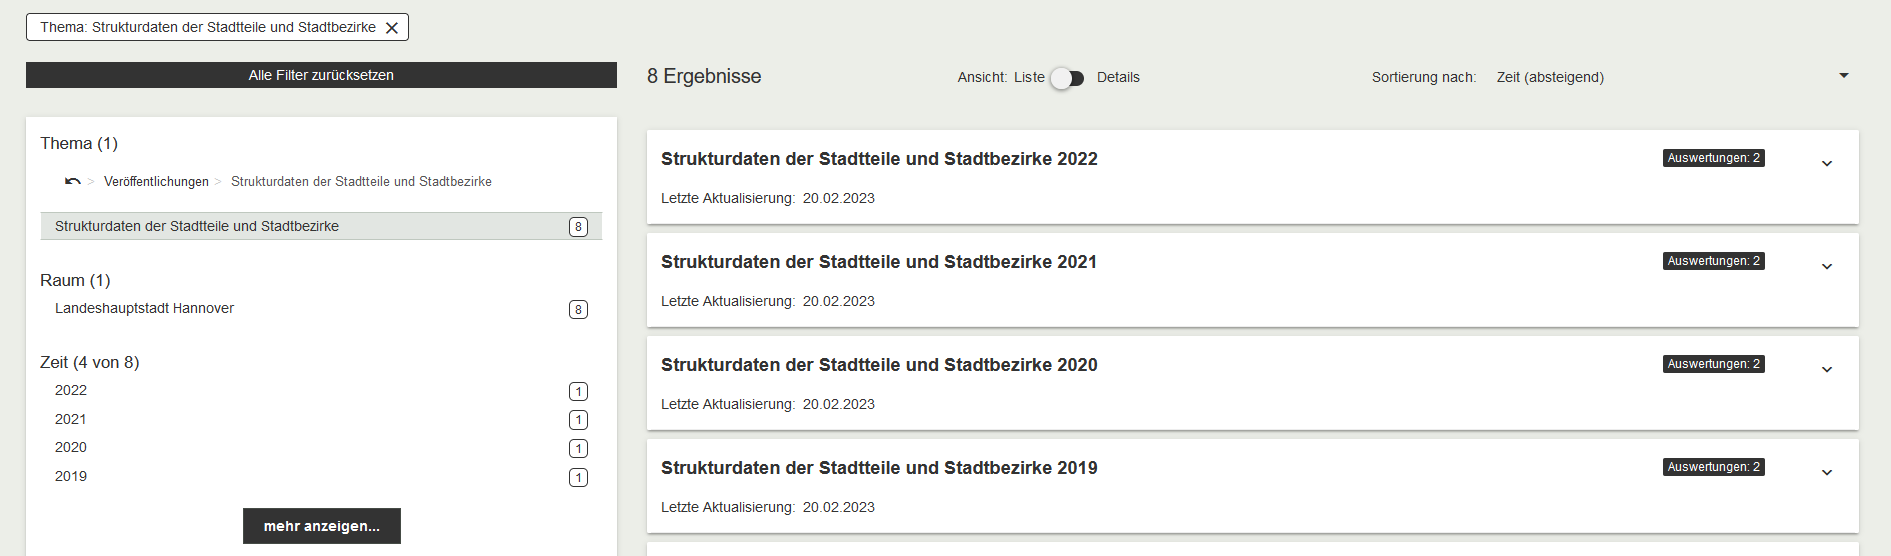Image resolution: width=1891 pixels, height=556 pixels.
Task: Filter results by year 2020
Action: pyautogui.click(x=71, y=448)
